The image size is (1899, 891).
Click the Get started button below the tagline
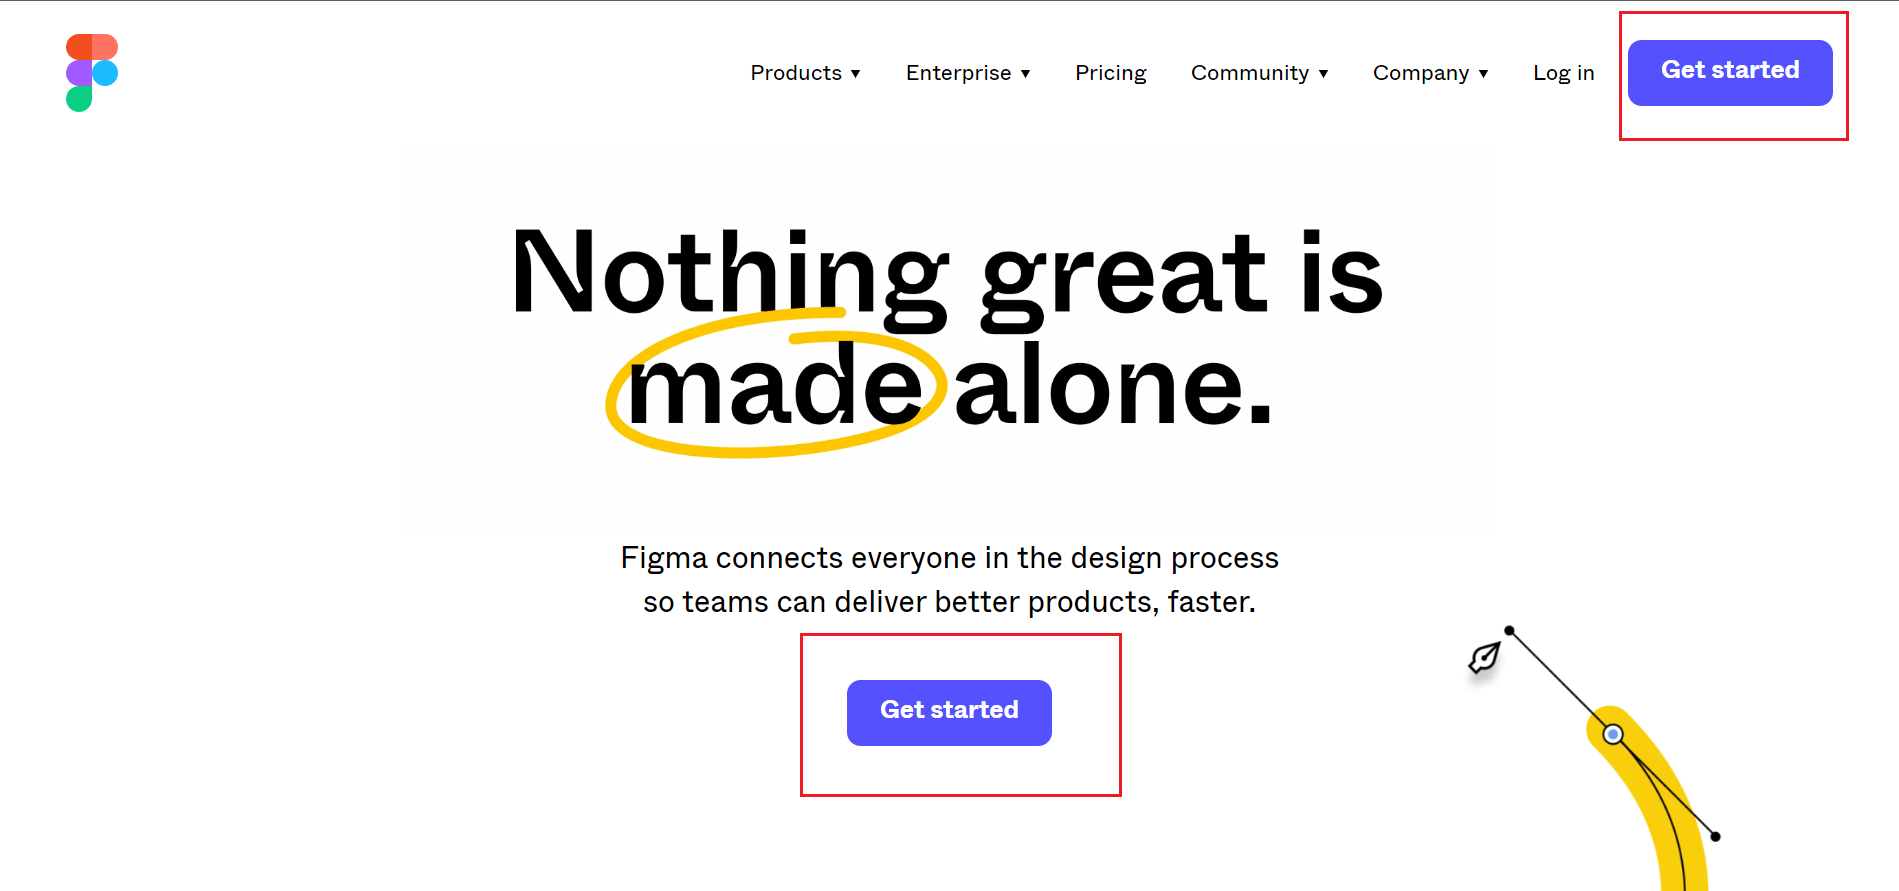coord(948,712)
